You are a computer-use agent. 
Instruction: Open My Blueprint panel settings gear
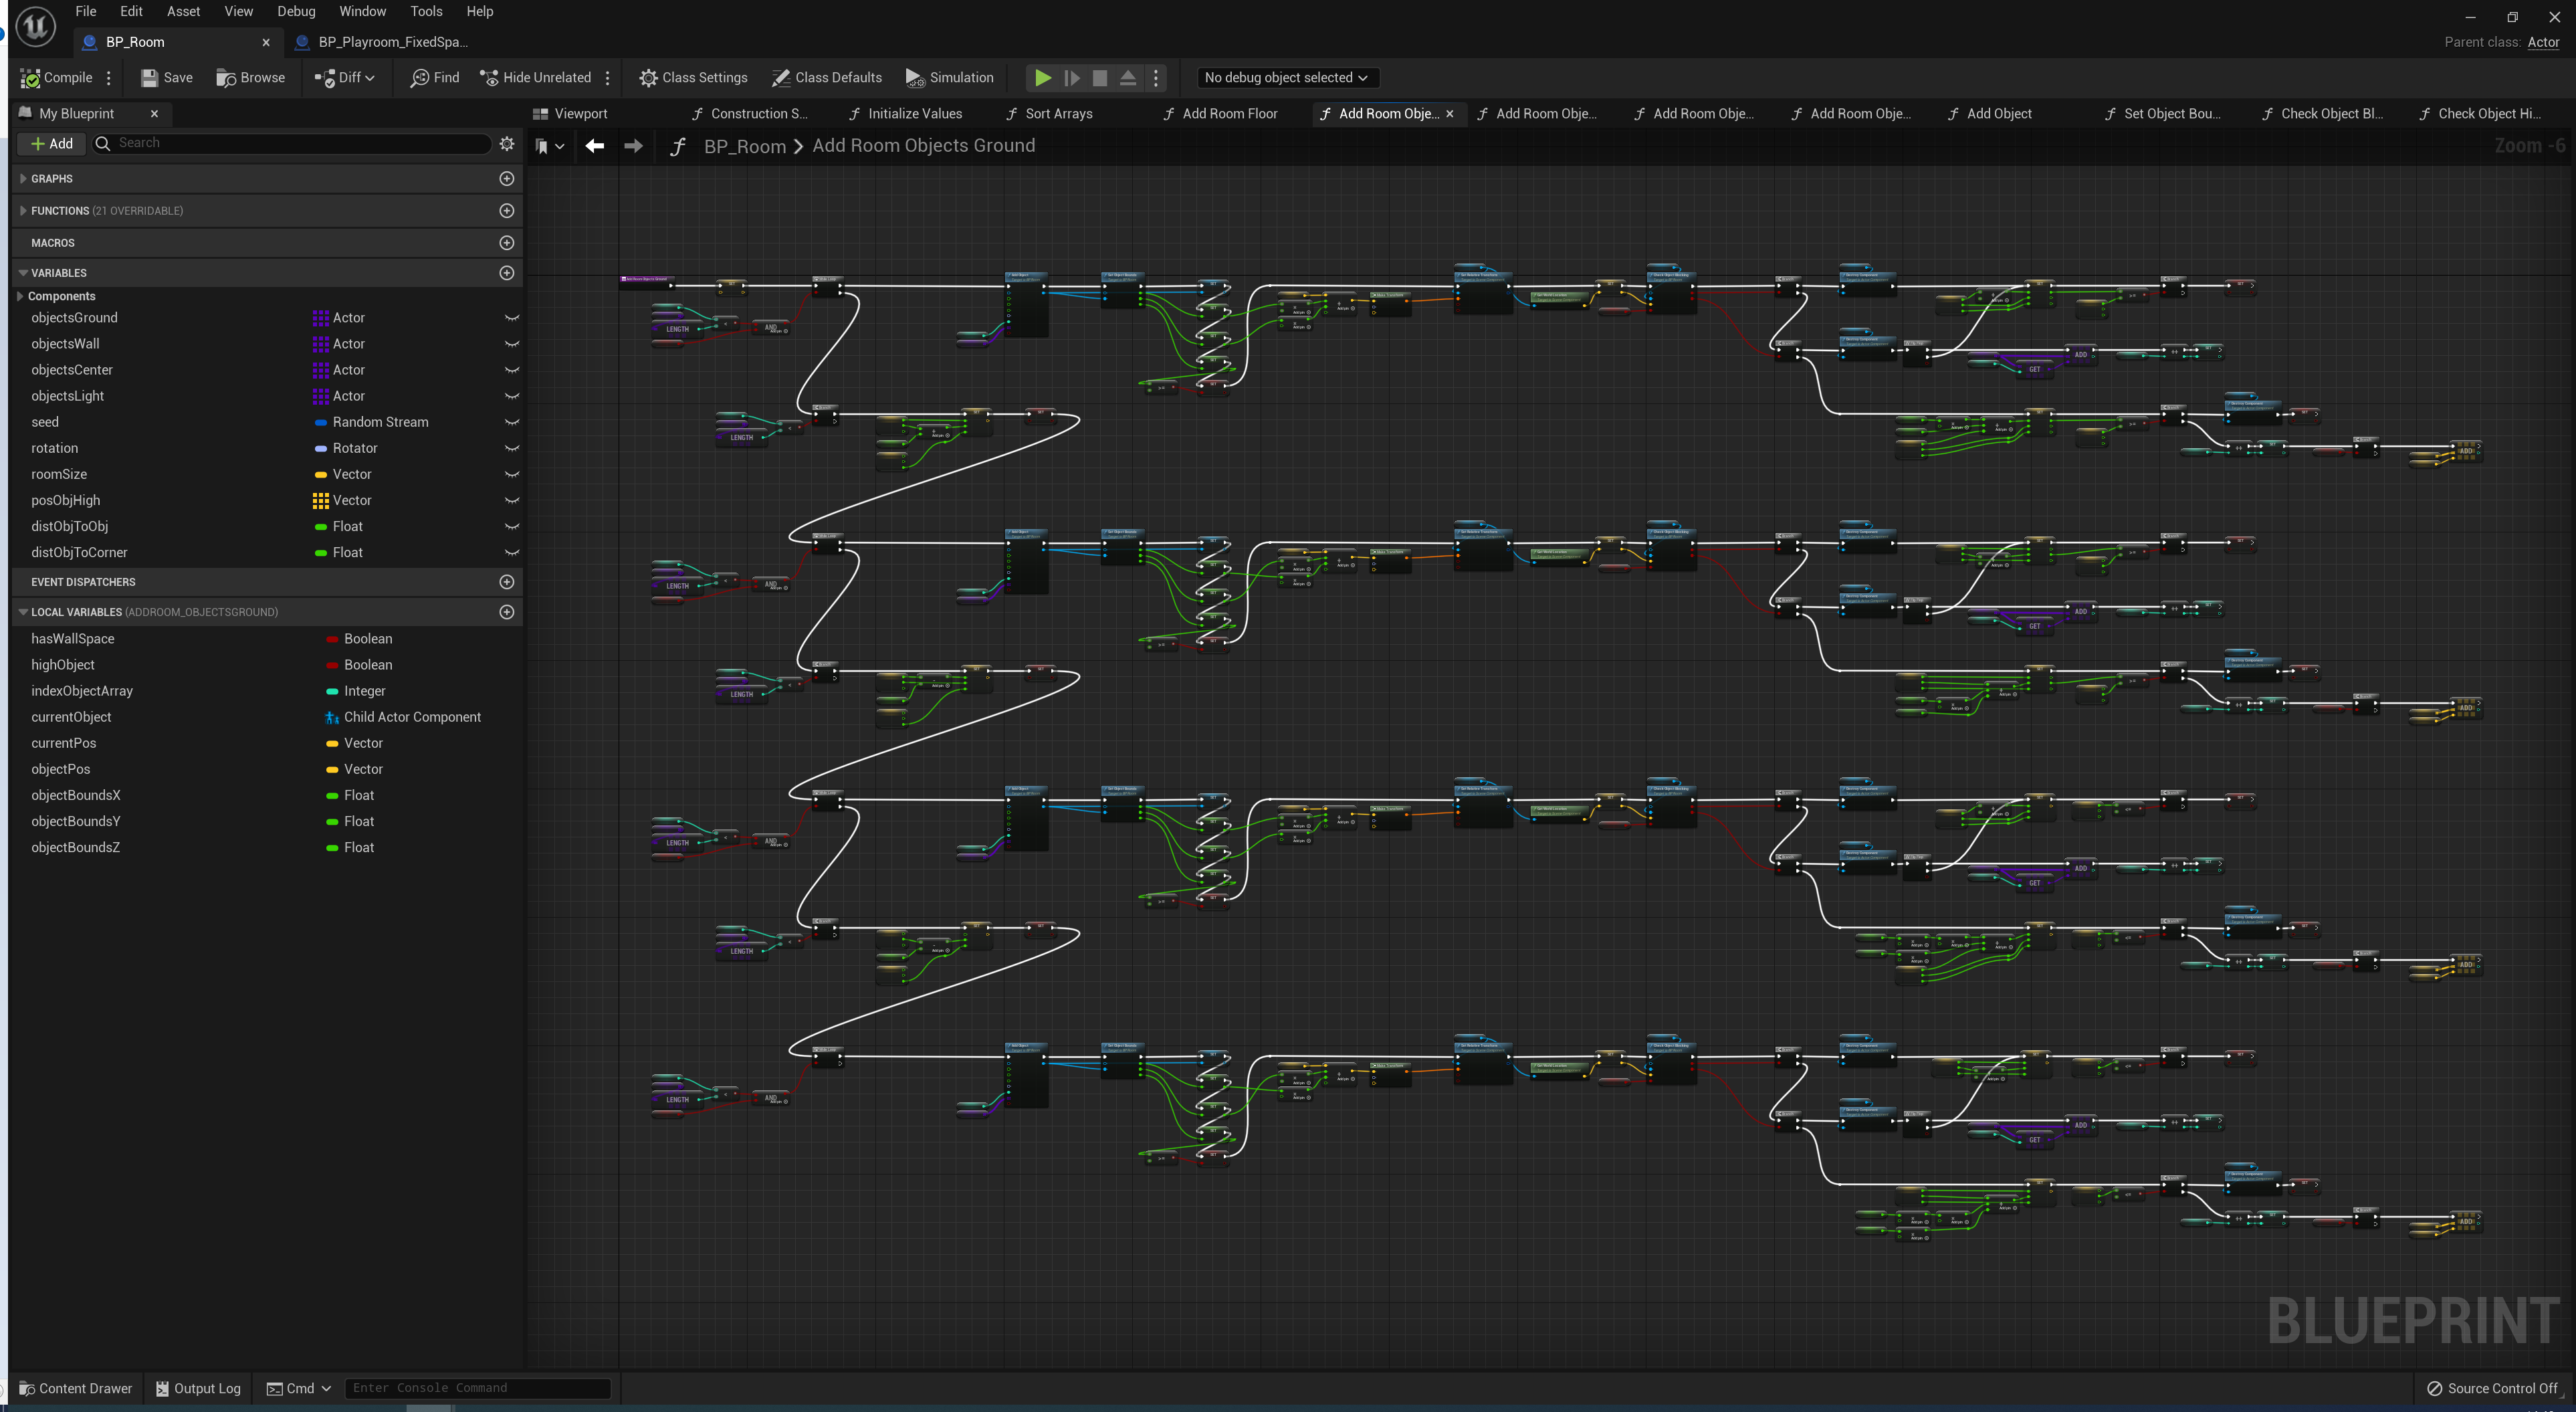click(x=507, y=144)
